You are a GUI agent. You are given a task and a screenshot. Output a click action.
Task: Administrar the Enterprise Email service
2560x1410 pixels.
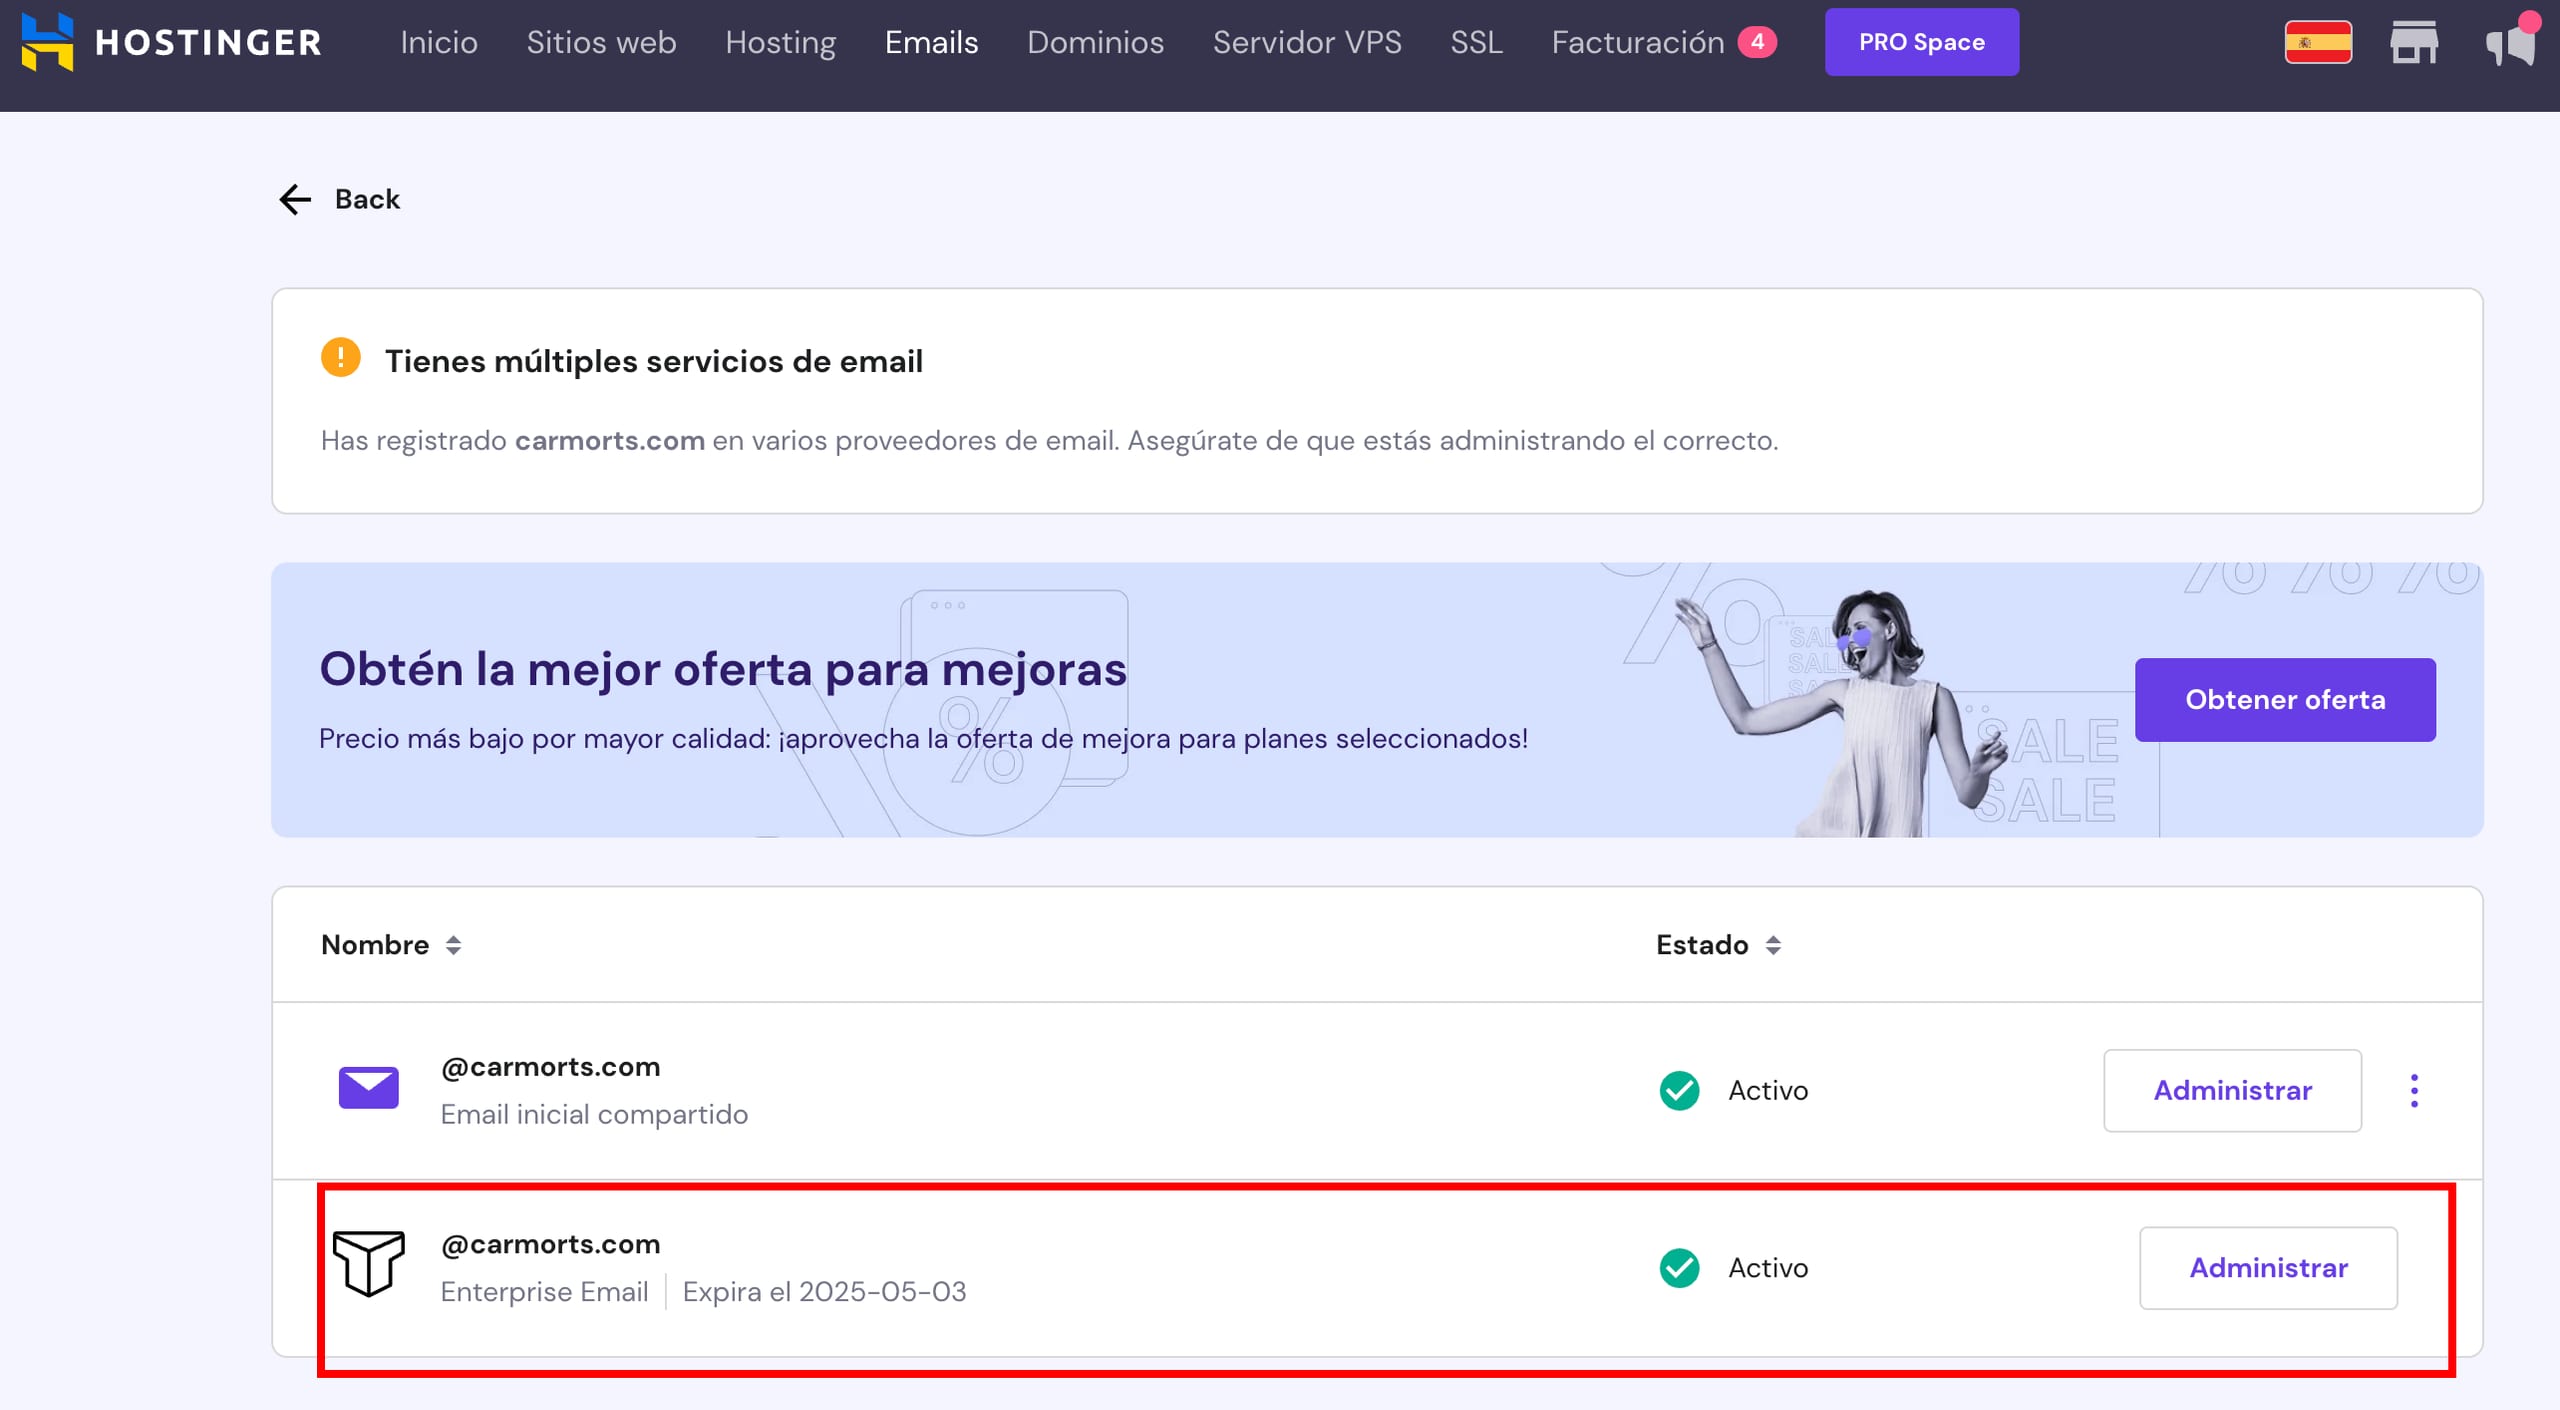[x=2267, y=1268]
